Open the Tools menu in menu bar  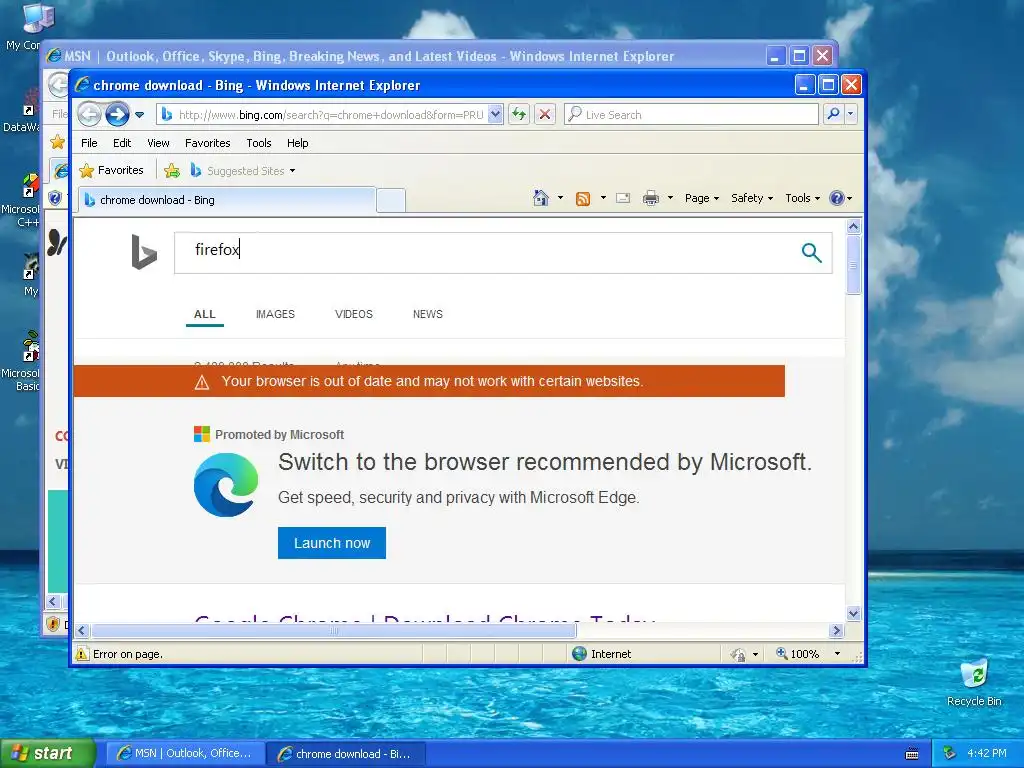pyautogui.click(x=259, y=143)
